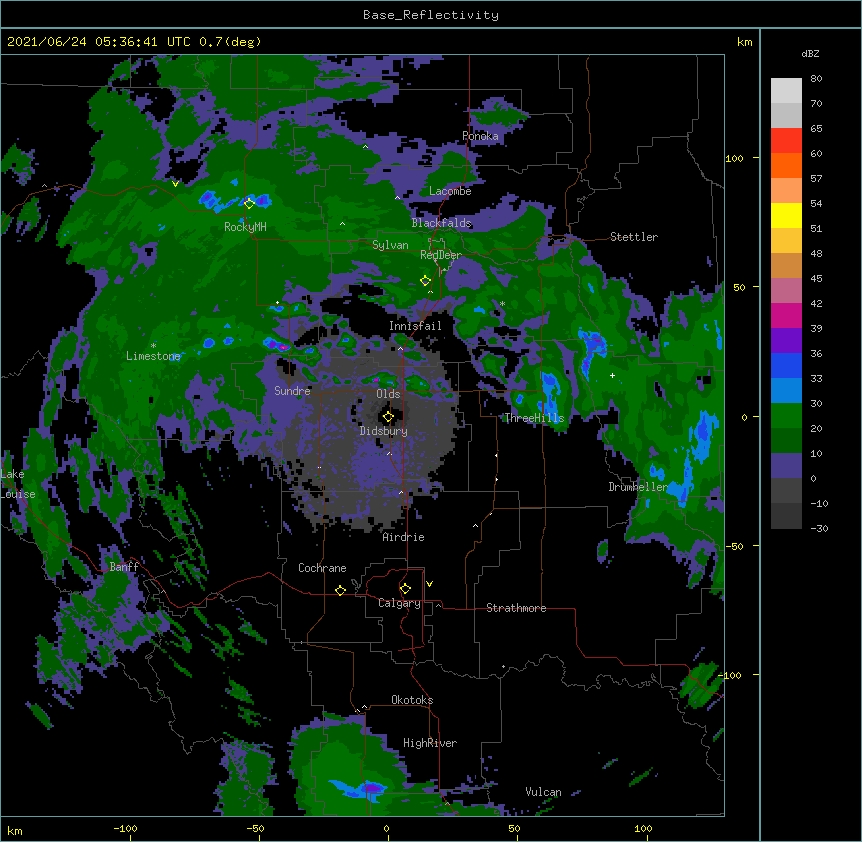Click the white plus marker north of Drumheller
Screen dimensions: 862x842
click(612, 375)
